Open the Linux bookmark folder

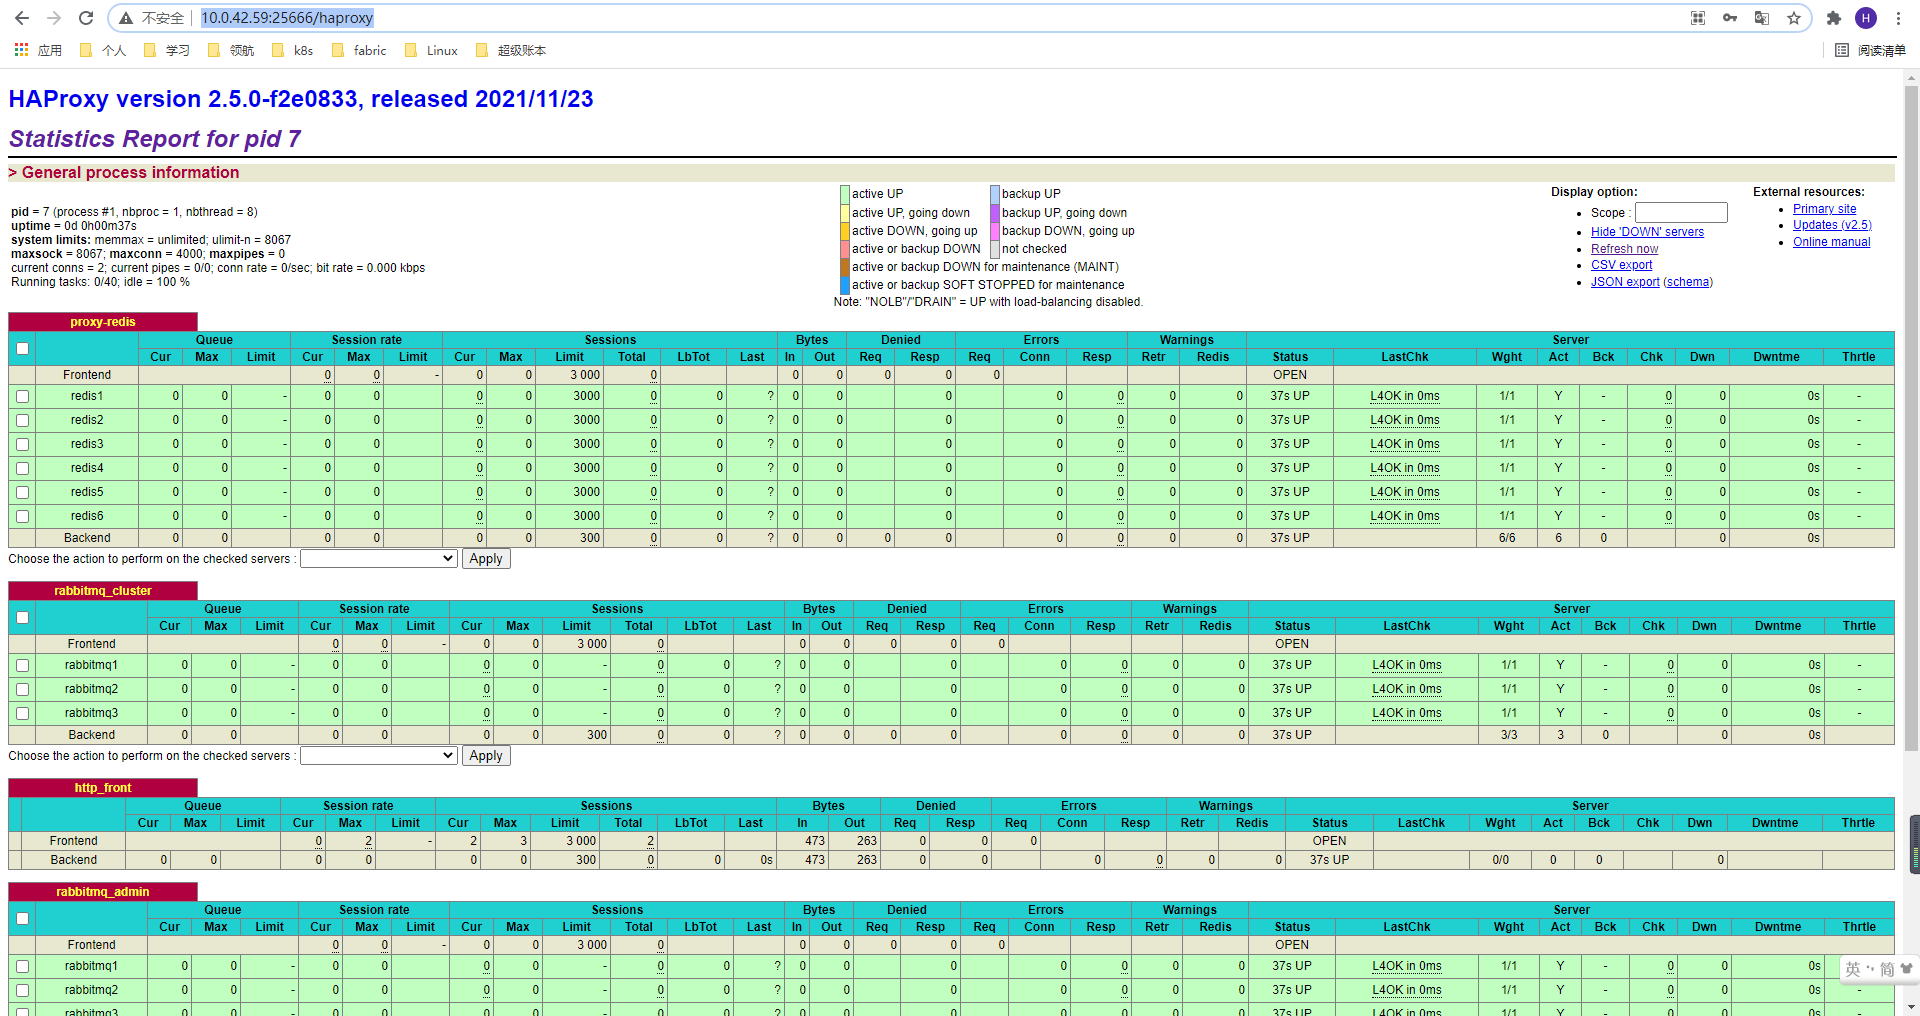(432, 50)
